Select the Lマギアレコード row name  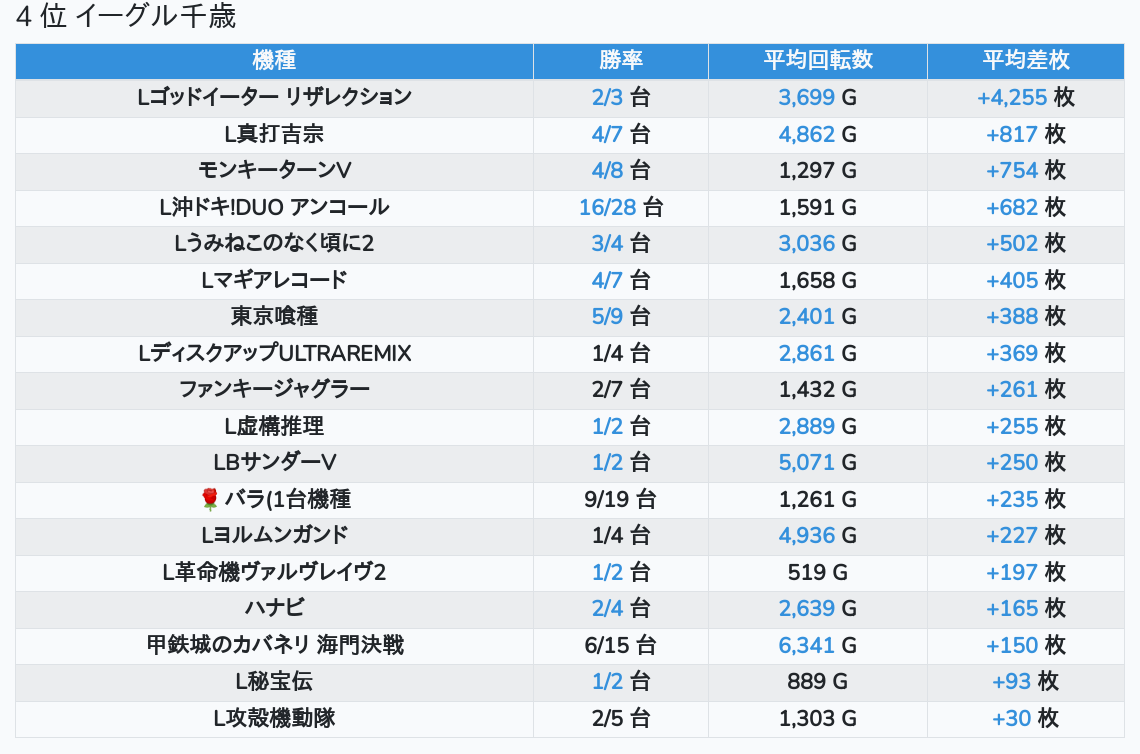click(x=274, y=280)
